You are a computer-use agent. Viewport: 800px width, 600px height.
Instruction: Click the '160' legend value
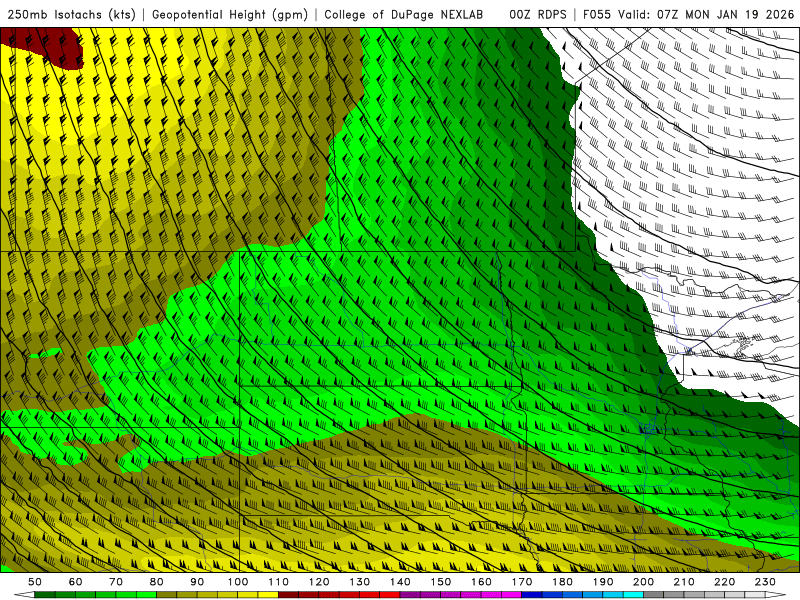(x=482, y=582)
